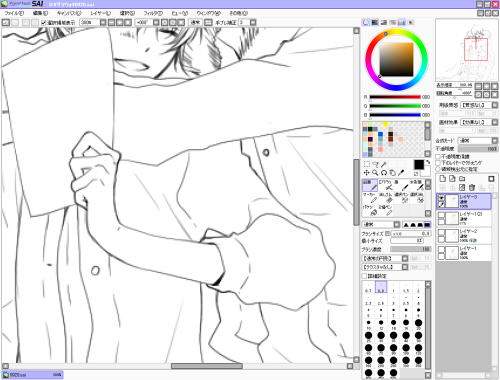Click the navigator zoom-in plus button
The image size is (500, 380).
[487, 86]
